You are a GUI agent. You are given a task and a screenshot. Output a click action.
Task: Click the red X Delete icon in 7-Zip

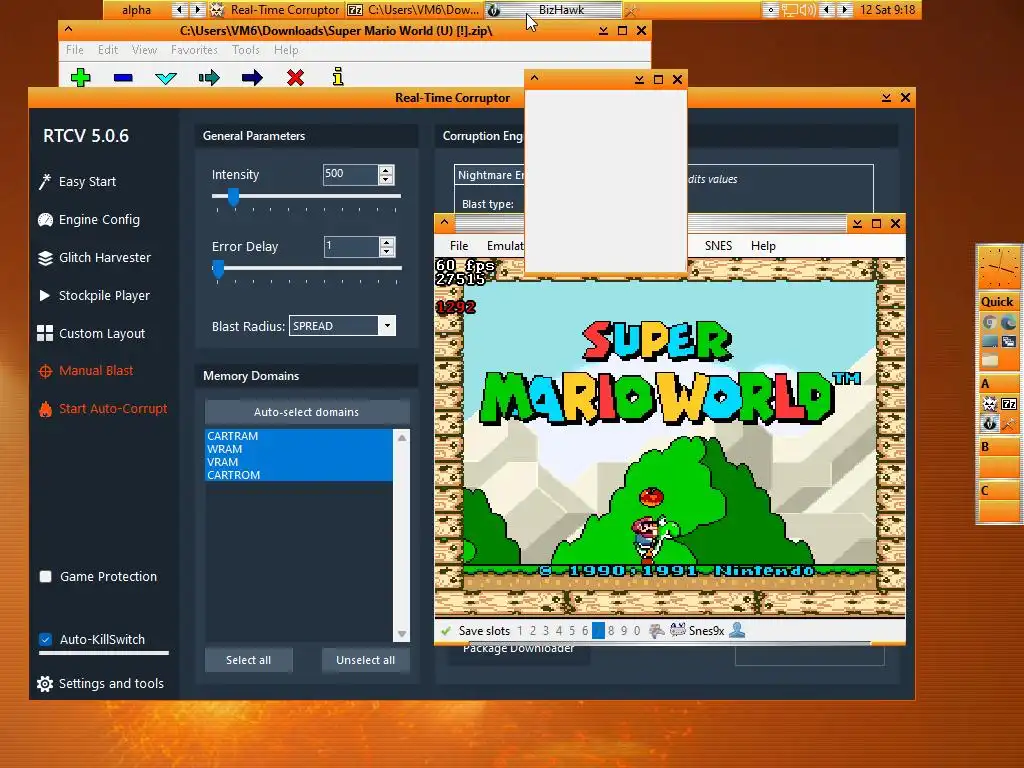click(x=295, y=78)
